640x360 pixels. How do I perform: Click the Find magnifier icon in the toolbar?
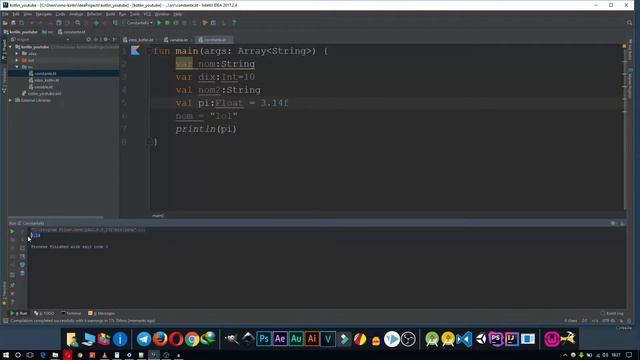point(78,23)
